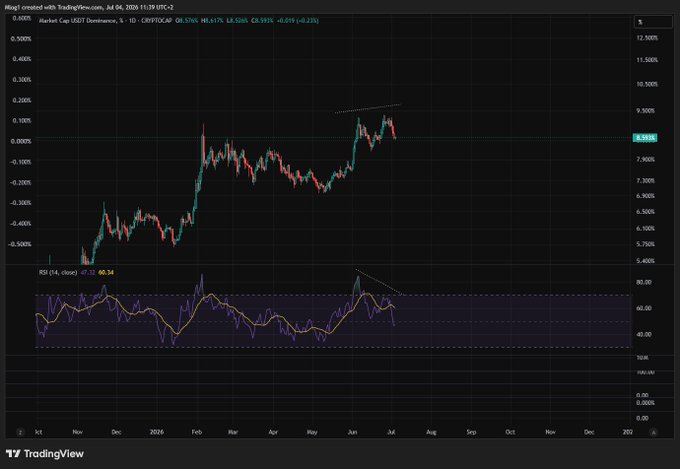Click the RSI 60.00 level label
This screenshot has height=469, width=680.
(x=644, y=308)
